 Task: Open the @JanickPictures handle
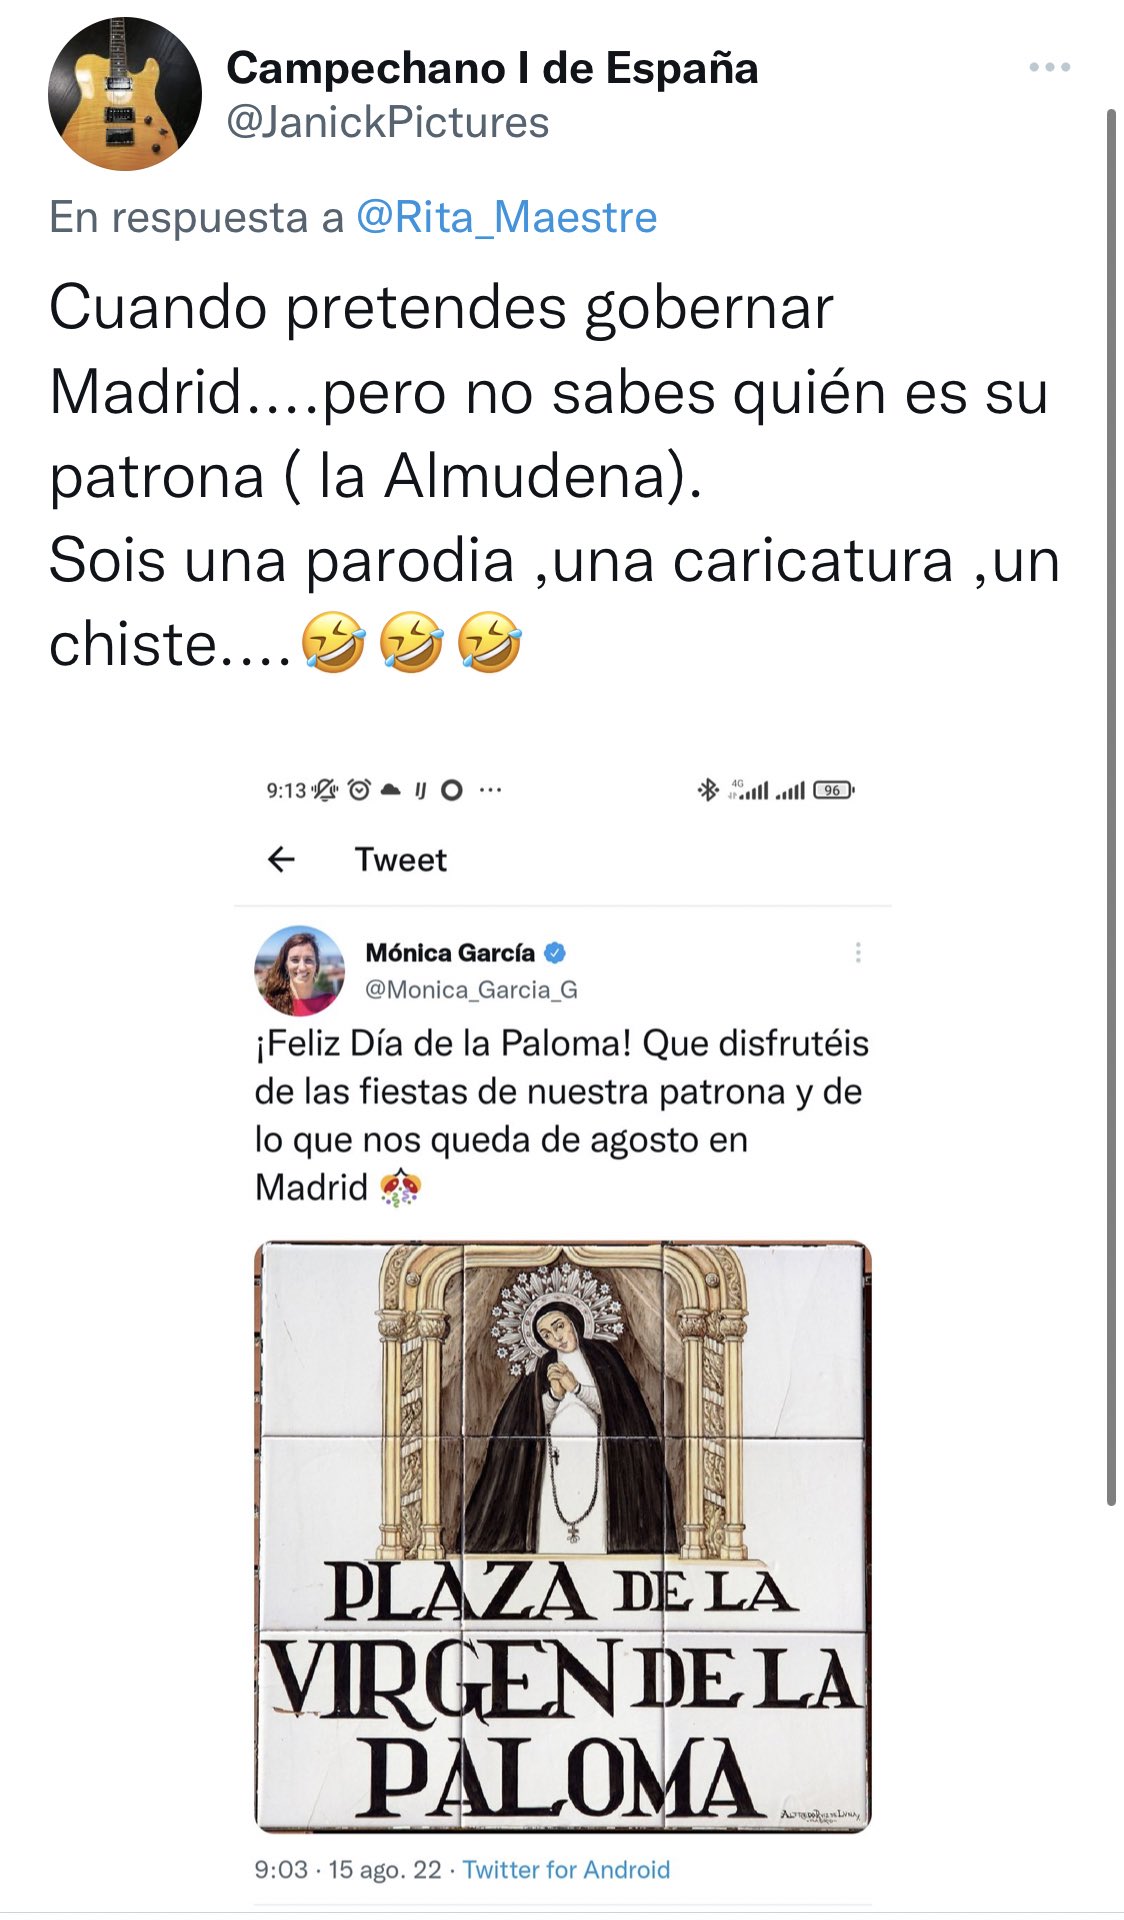[388, 123]
